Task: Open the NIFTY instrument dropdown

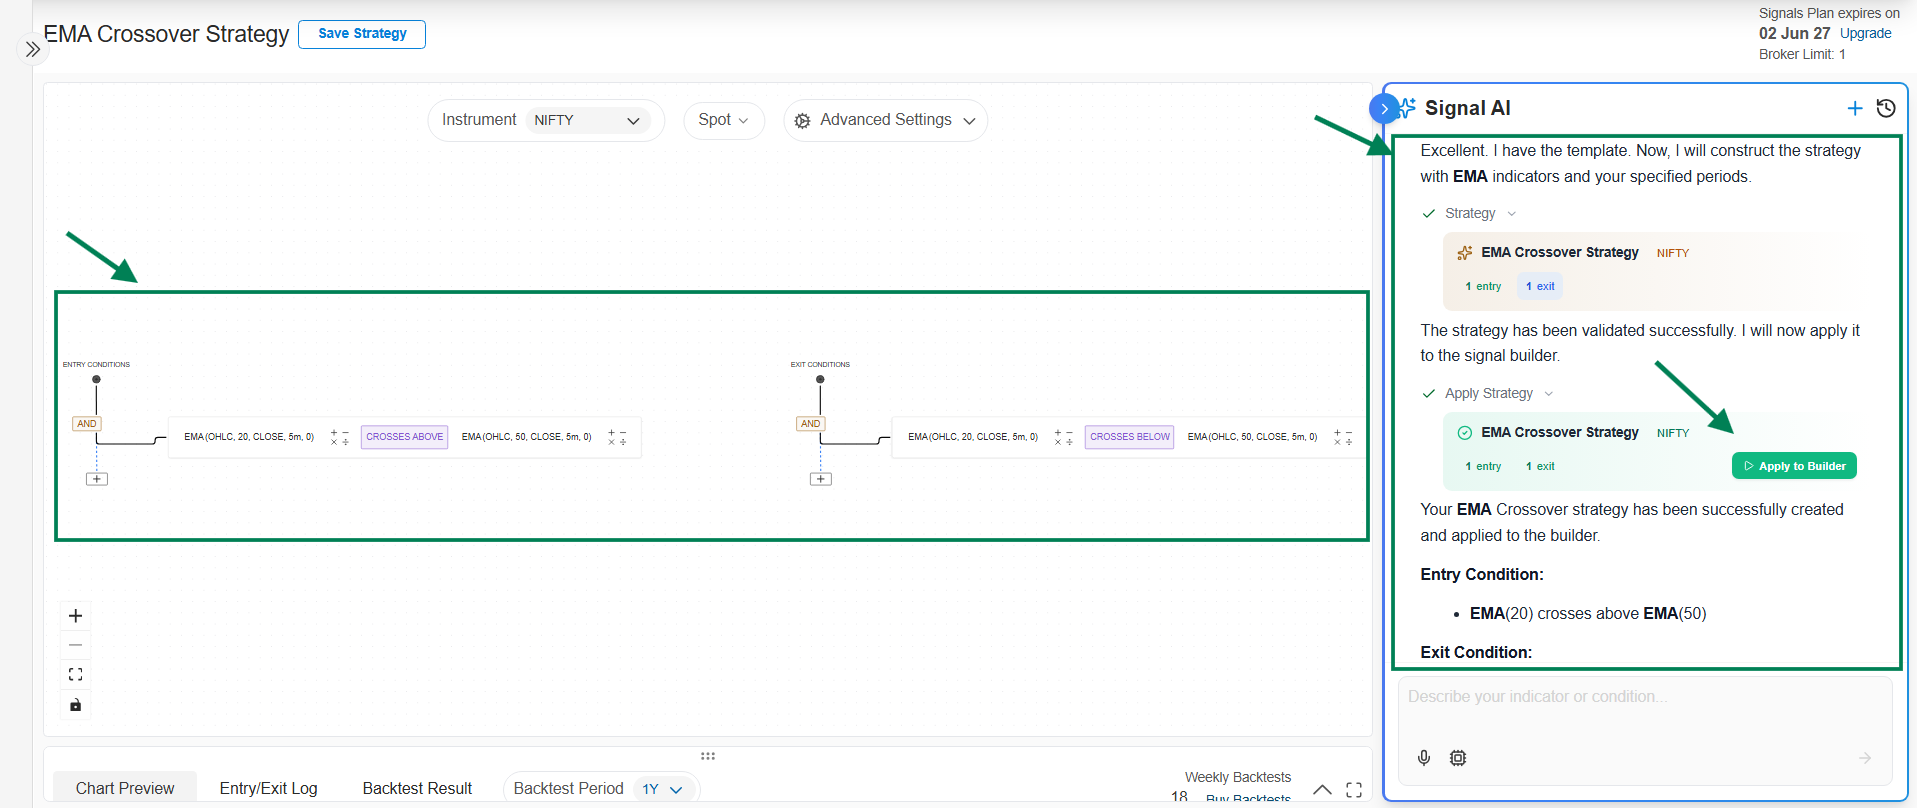Action: tap(586, 120)
